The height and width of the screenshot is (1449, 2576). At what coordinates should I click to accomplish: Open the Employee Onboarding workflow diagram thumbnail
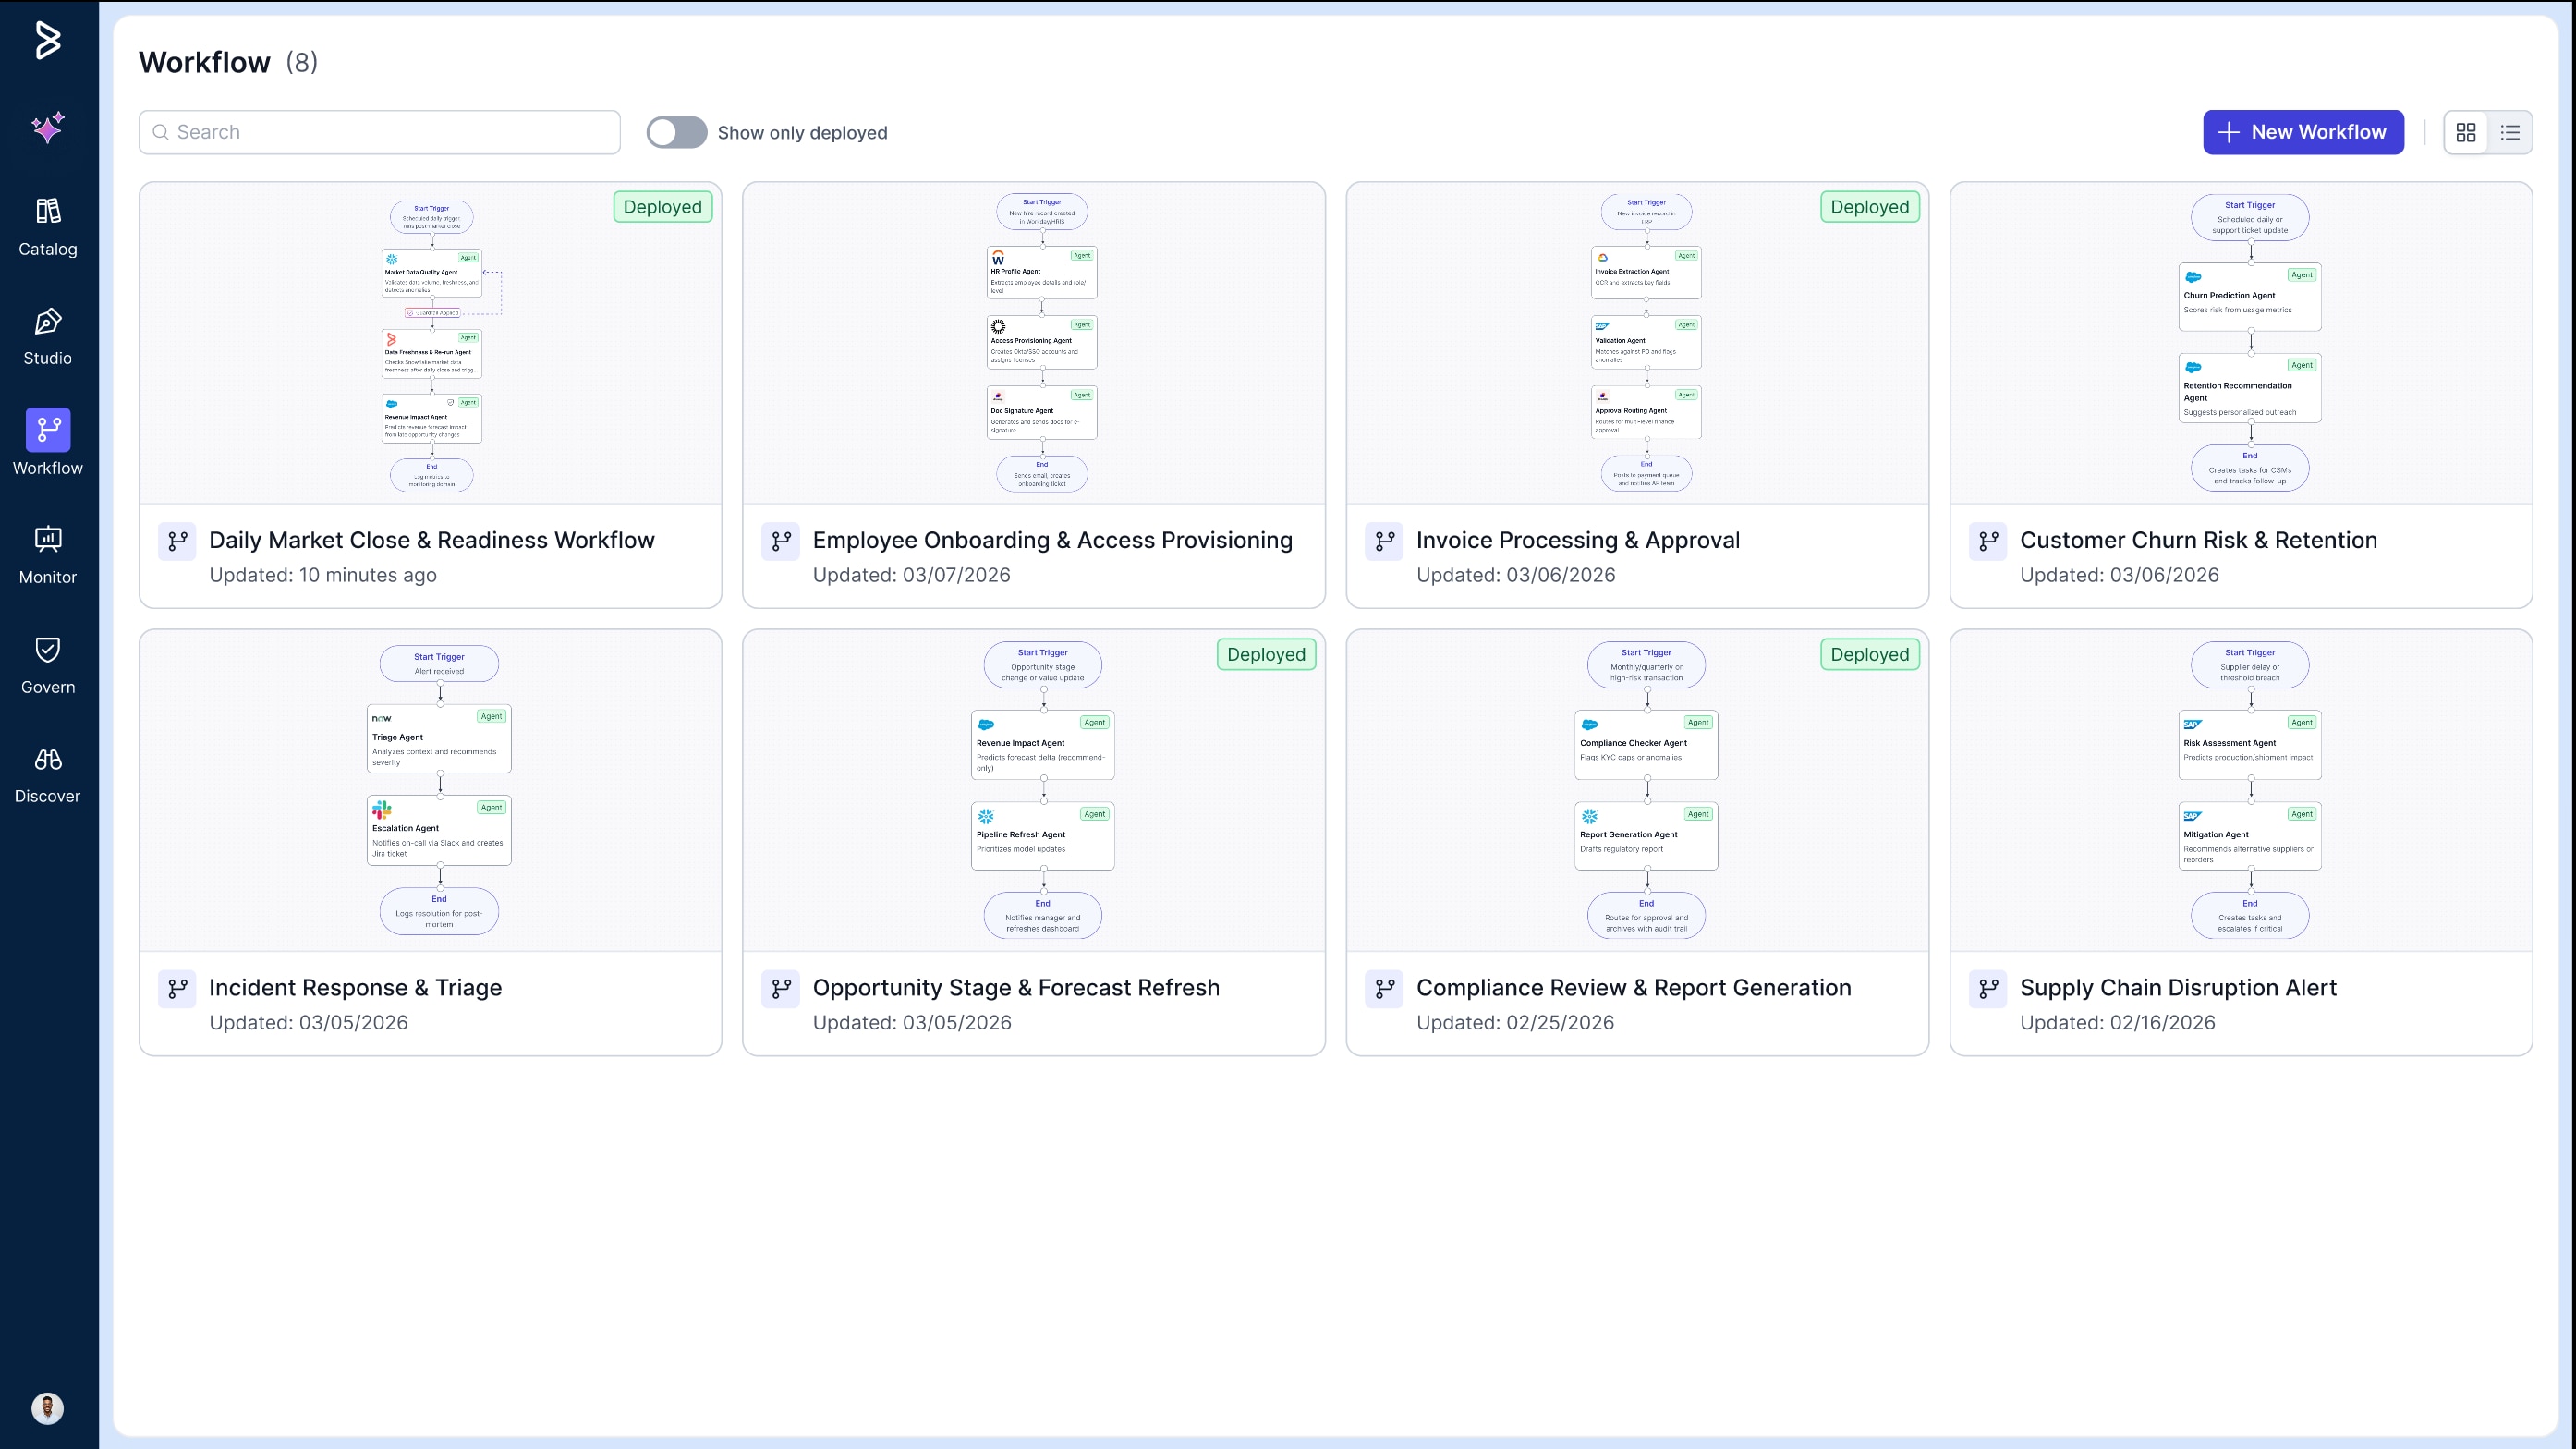click(1033, 342)
